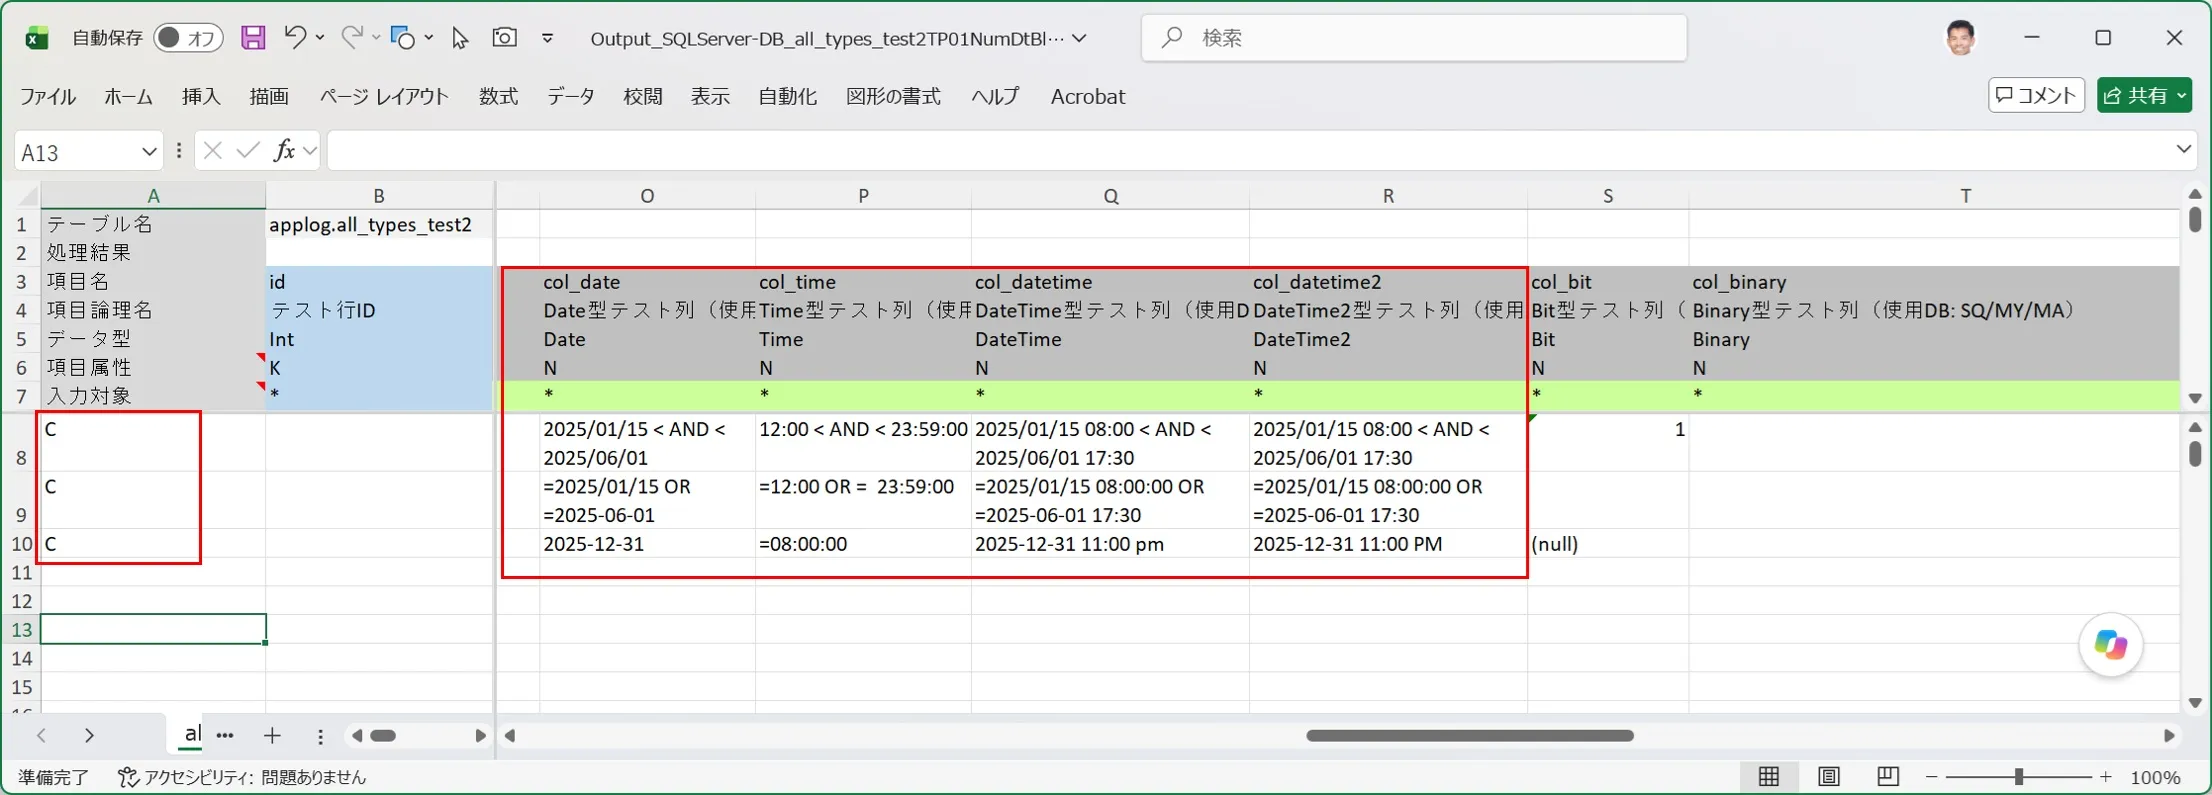This screenshot has width=2212, height=795.
Task: Open the データ ribbon tab
Action: 571,97
